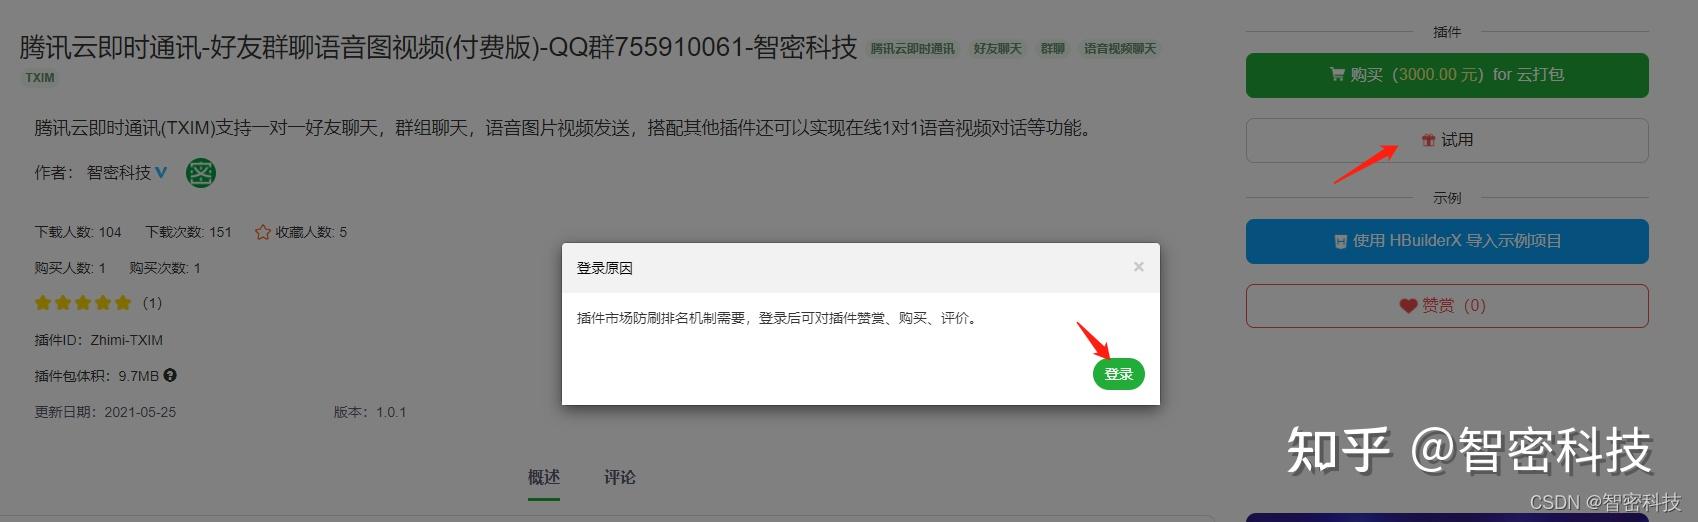Click the 语音视频聊天 tag
1698x522 pixels.
(x=1120, y=48)
